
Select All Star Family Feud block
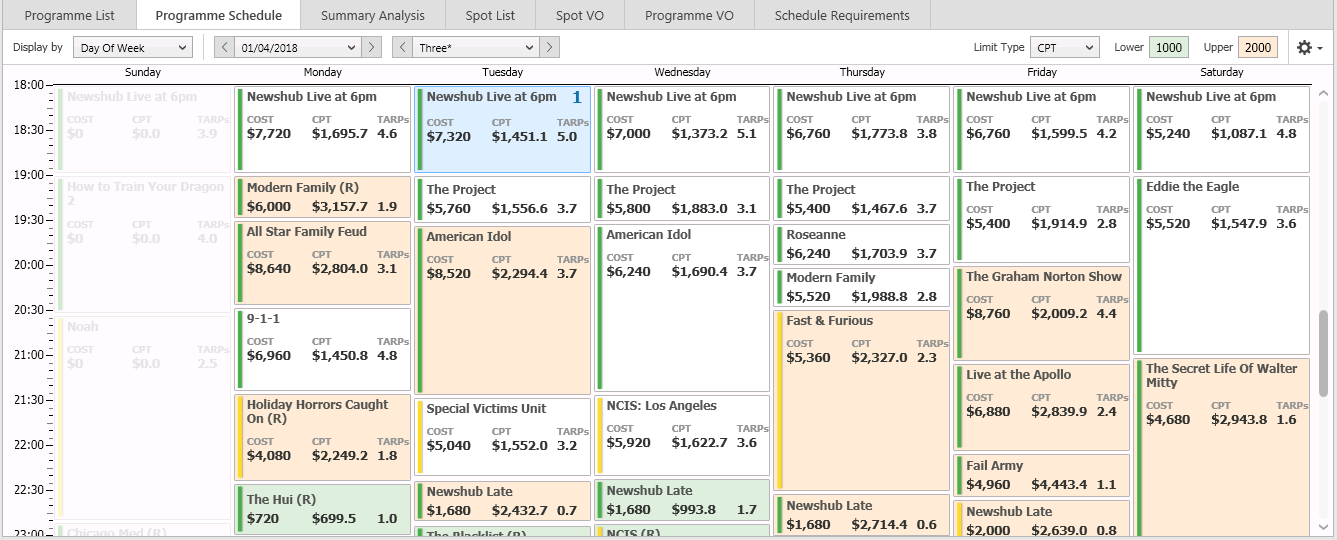click(x=322, y=263)
